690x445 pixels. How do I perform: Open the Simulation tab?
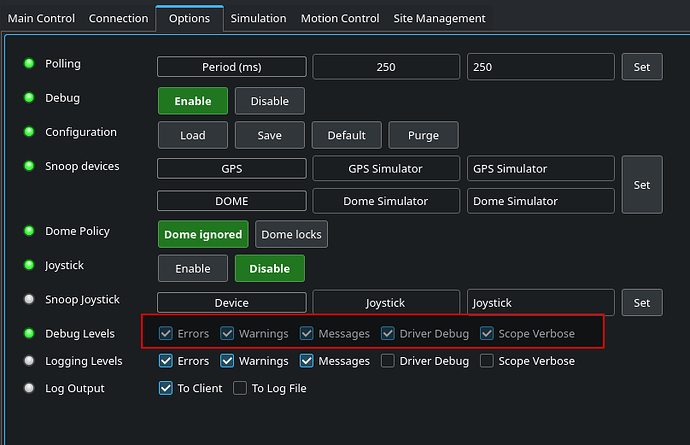(x=258, y=18)
